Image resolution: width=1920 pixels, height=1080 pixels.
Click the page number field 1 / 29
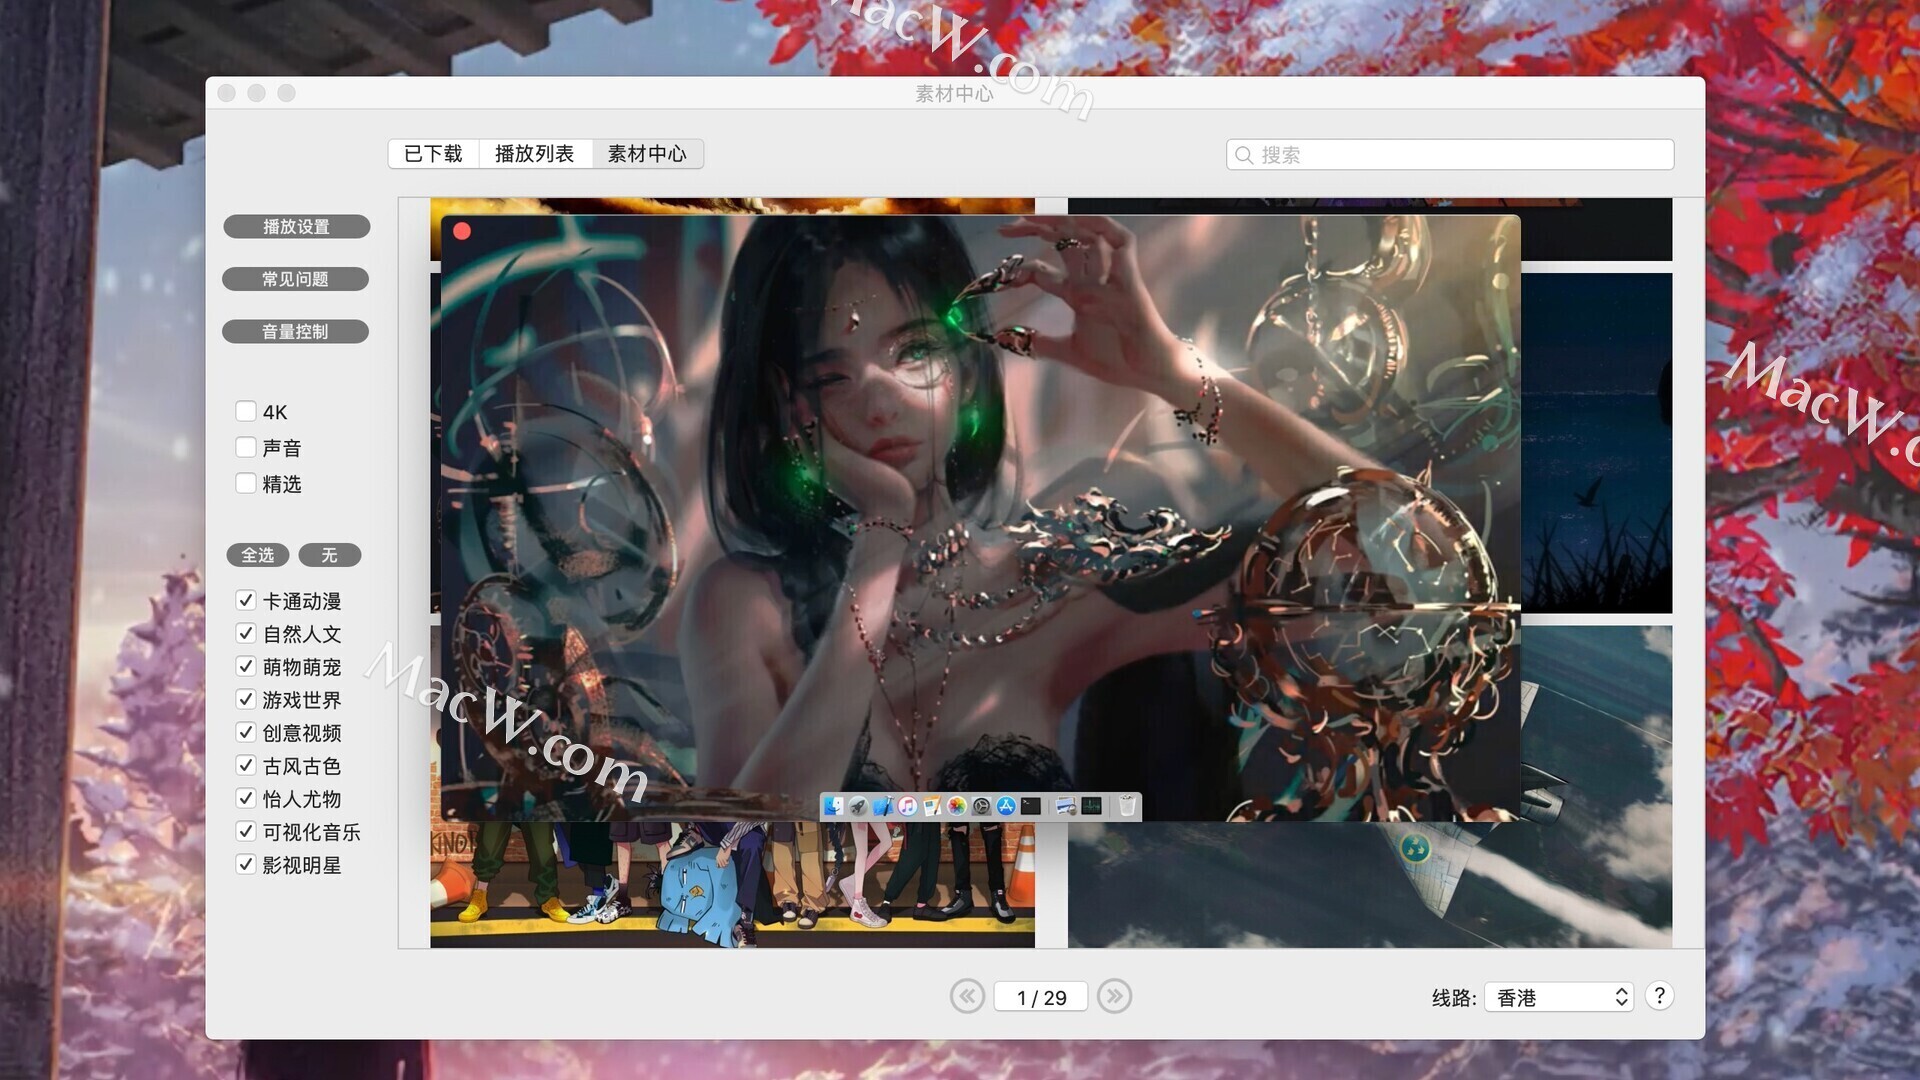coord(1041,997)
